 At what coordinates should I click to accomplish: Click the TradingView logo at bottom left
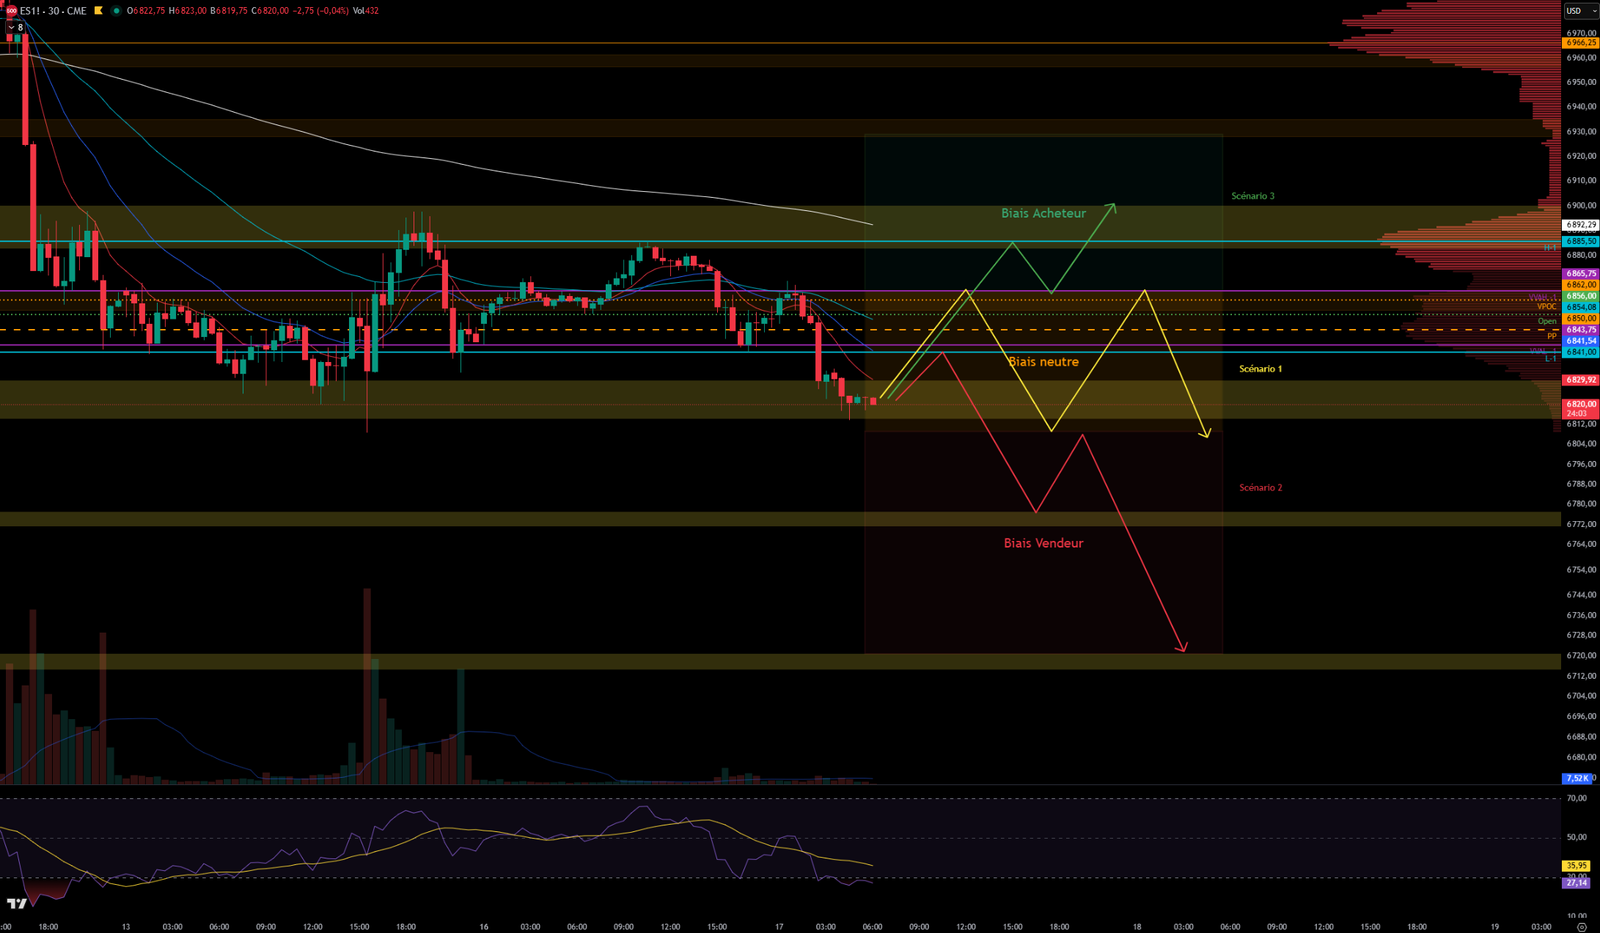coord(16,904)
